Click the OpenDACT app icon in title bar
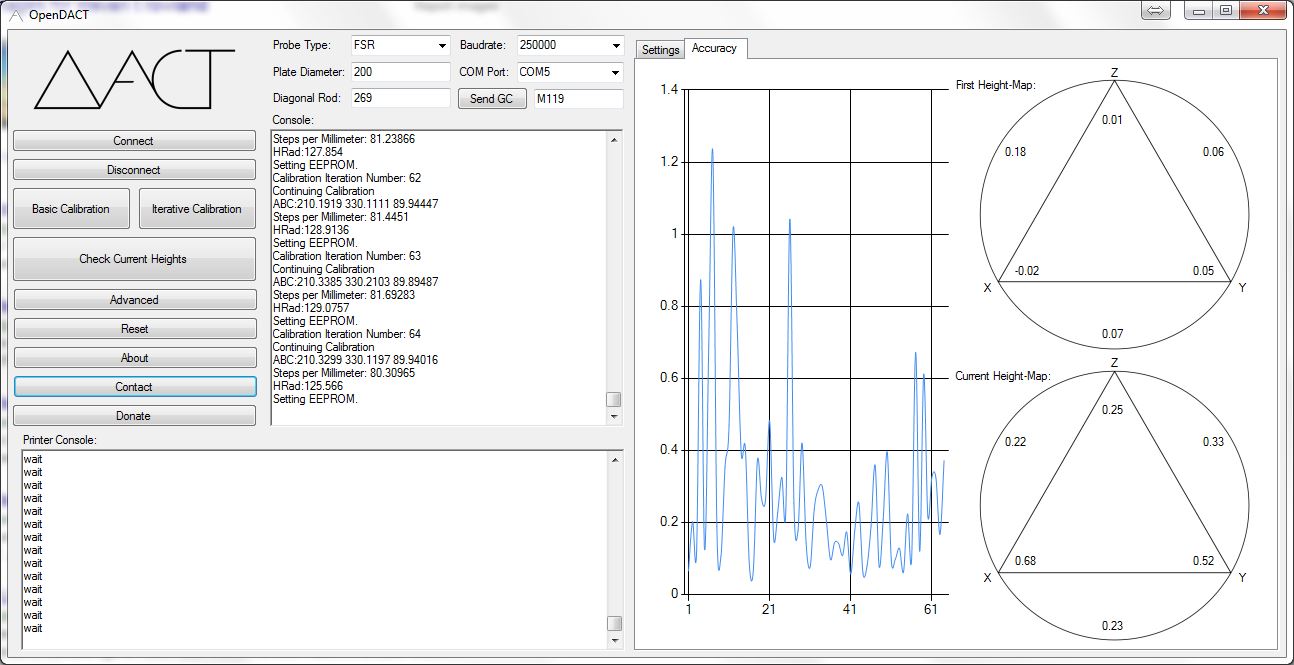The image size is (1294, 665). coord(15,14)
